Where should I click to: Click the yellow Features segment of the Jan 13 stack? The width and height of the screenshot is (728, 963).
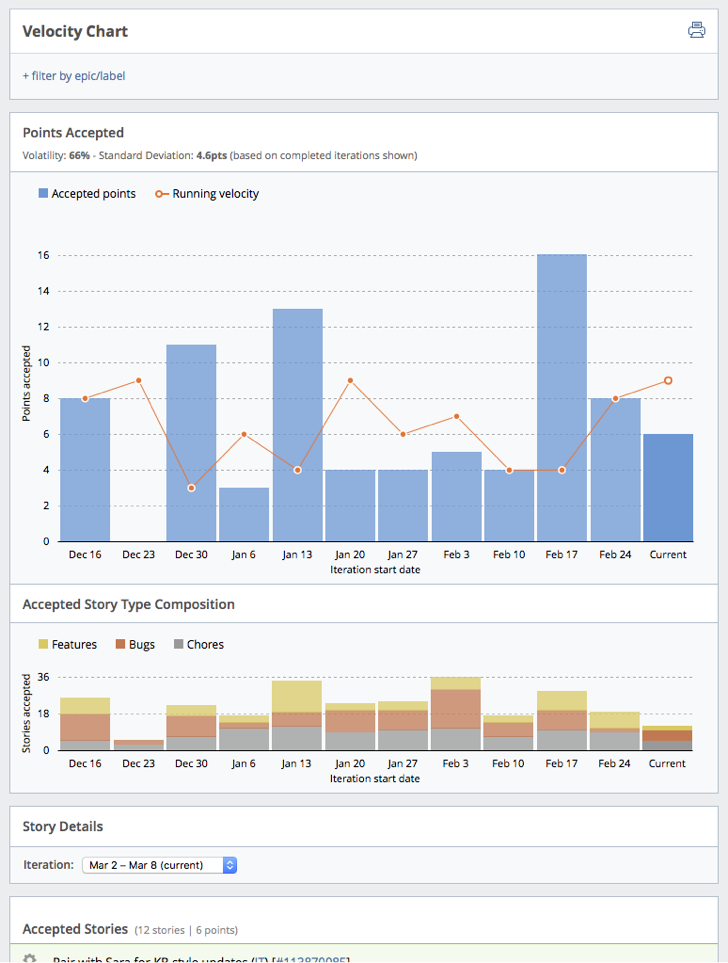tap(298, 696)
